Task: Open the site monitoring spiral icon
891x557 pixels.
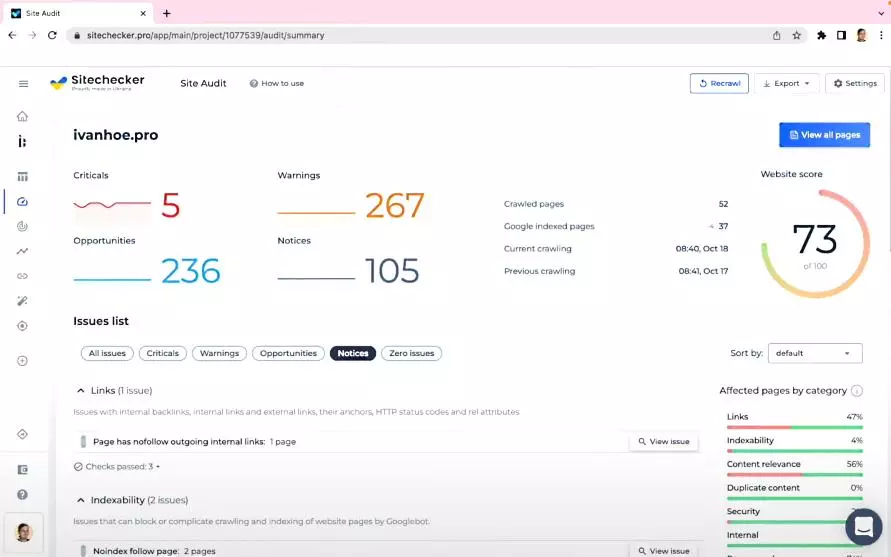Action: click(x=22, y=226)
